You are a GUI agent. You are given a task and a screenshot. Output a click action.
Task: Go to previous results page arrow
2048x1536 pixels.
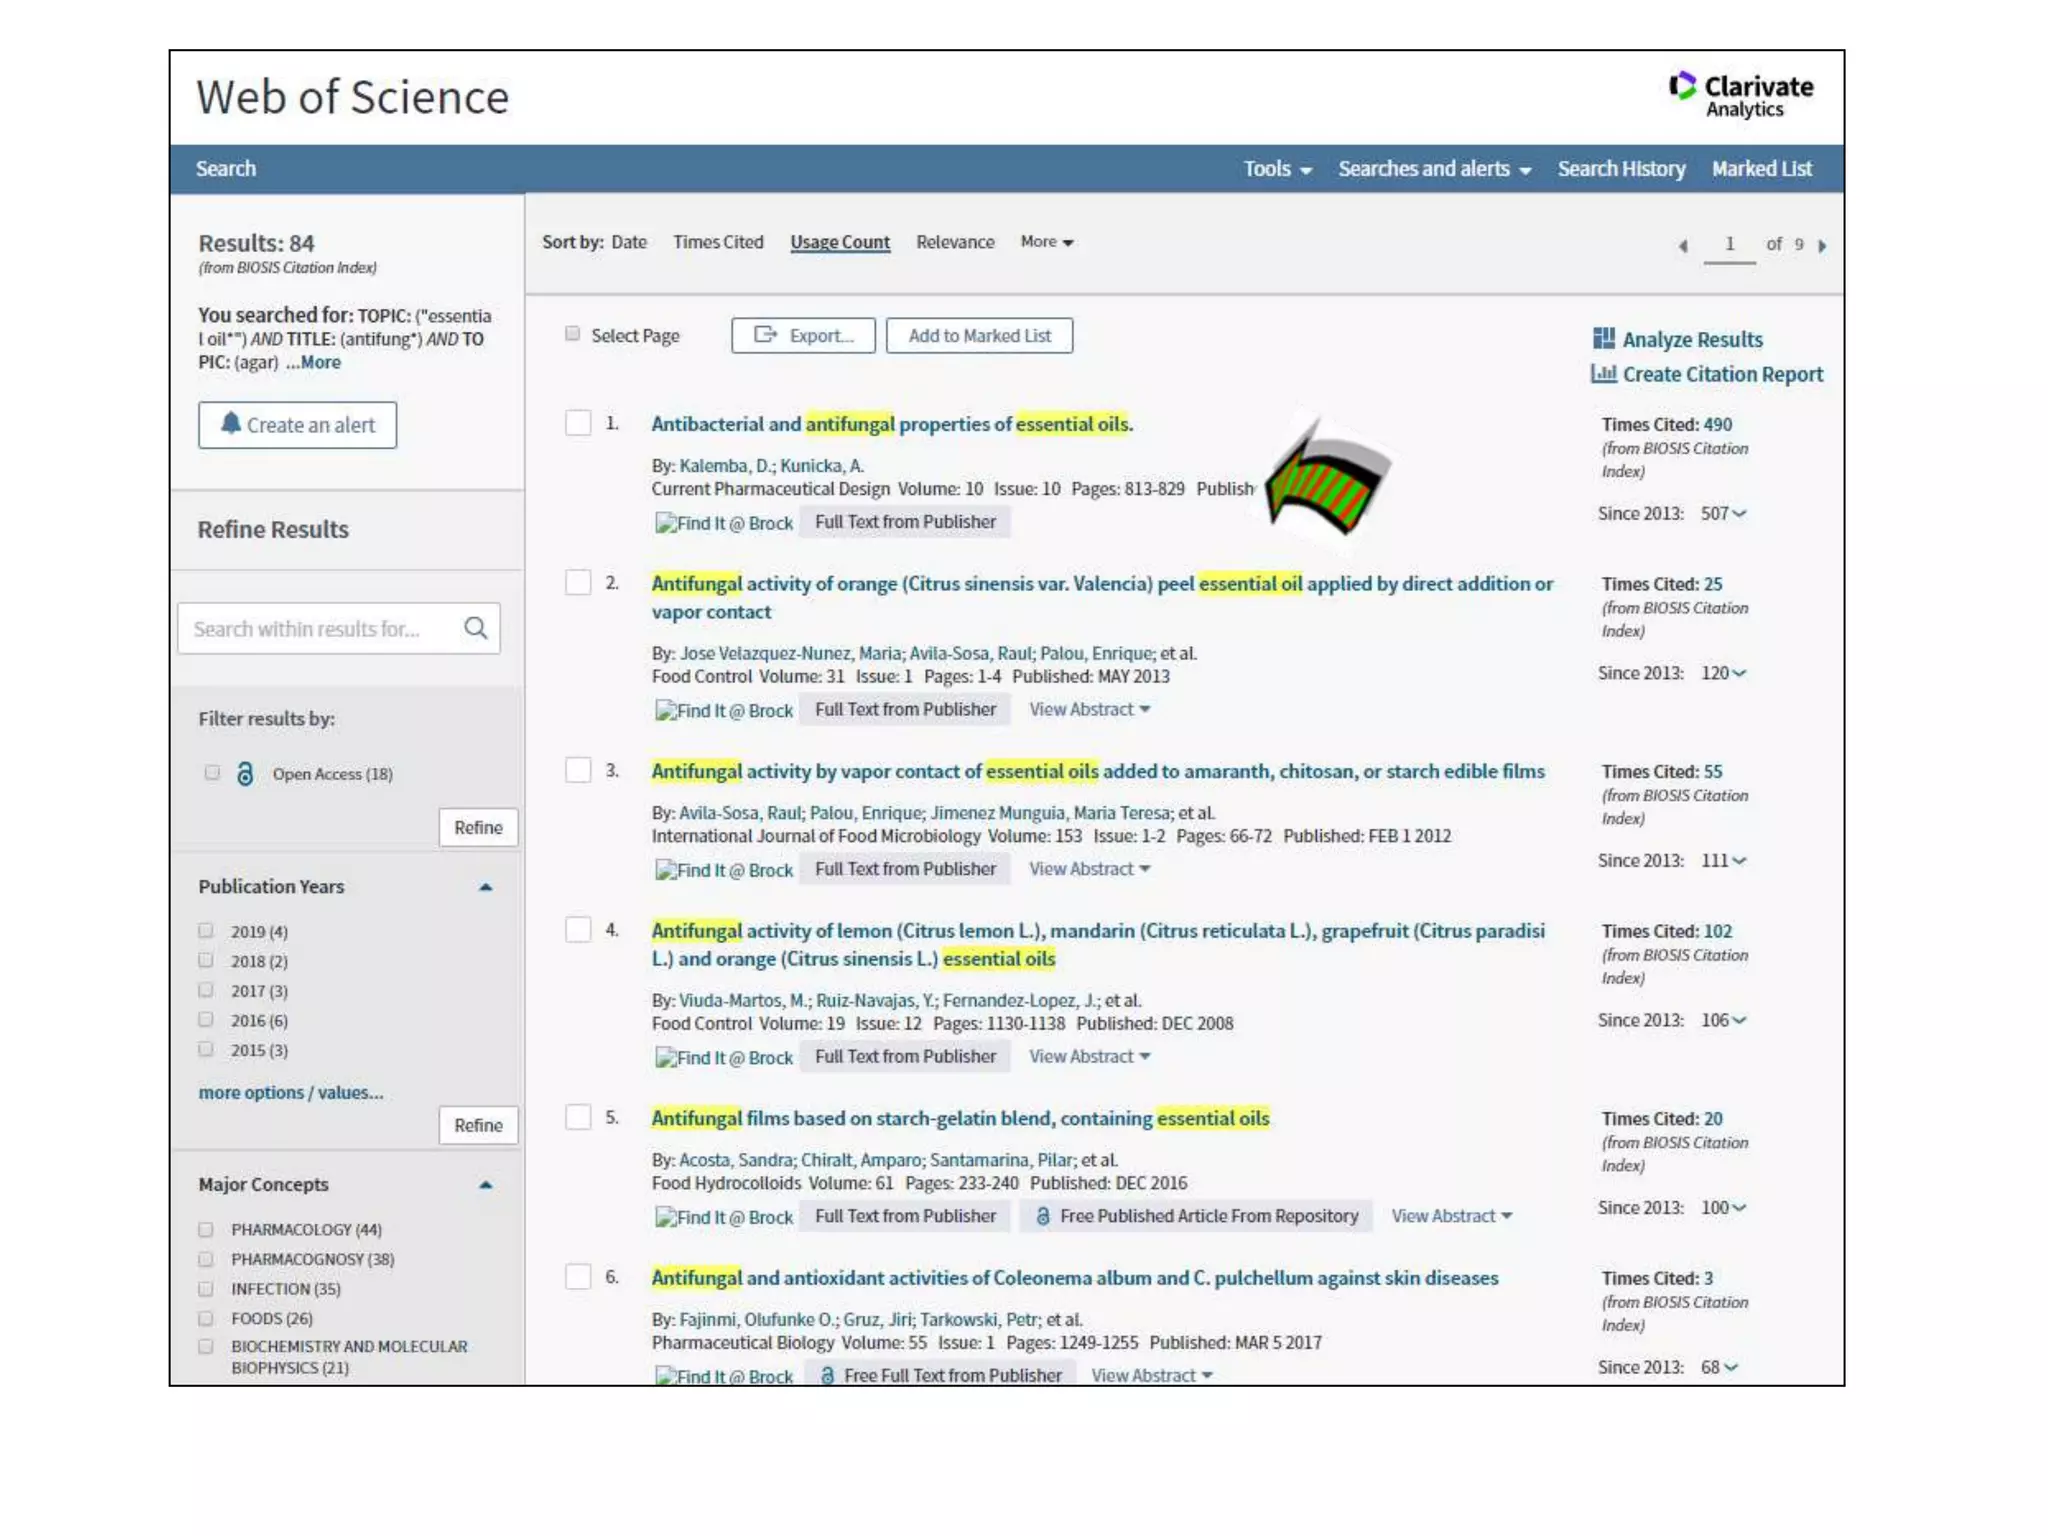[x=1683, y=245]
